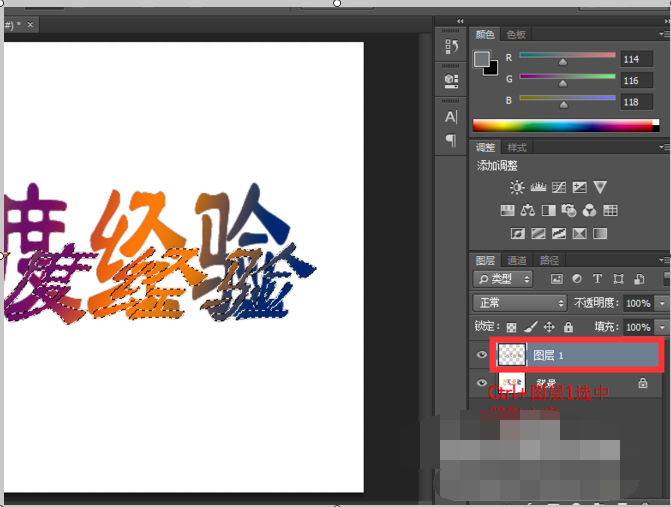
Task: Lock all layer attributes
Action: point(568,327)
